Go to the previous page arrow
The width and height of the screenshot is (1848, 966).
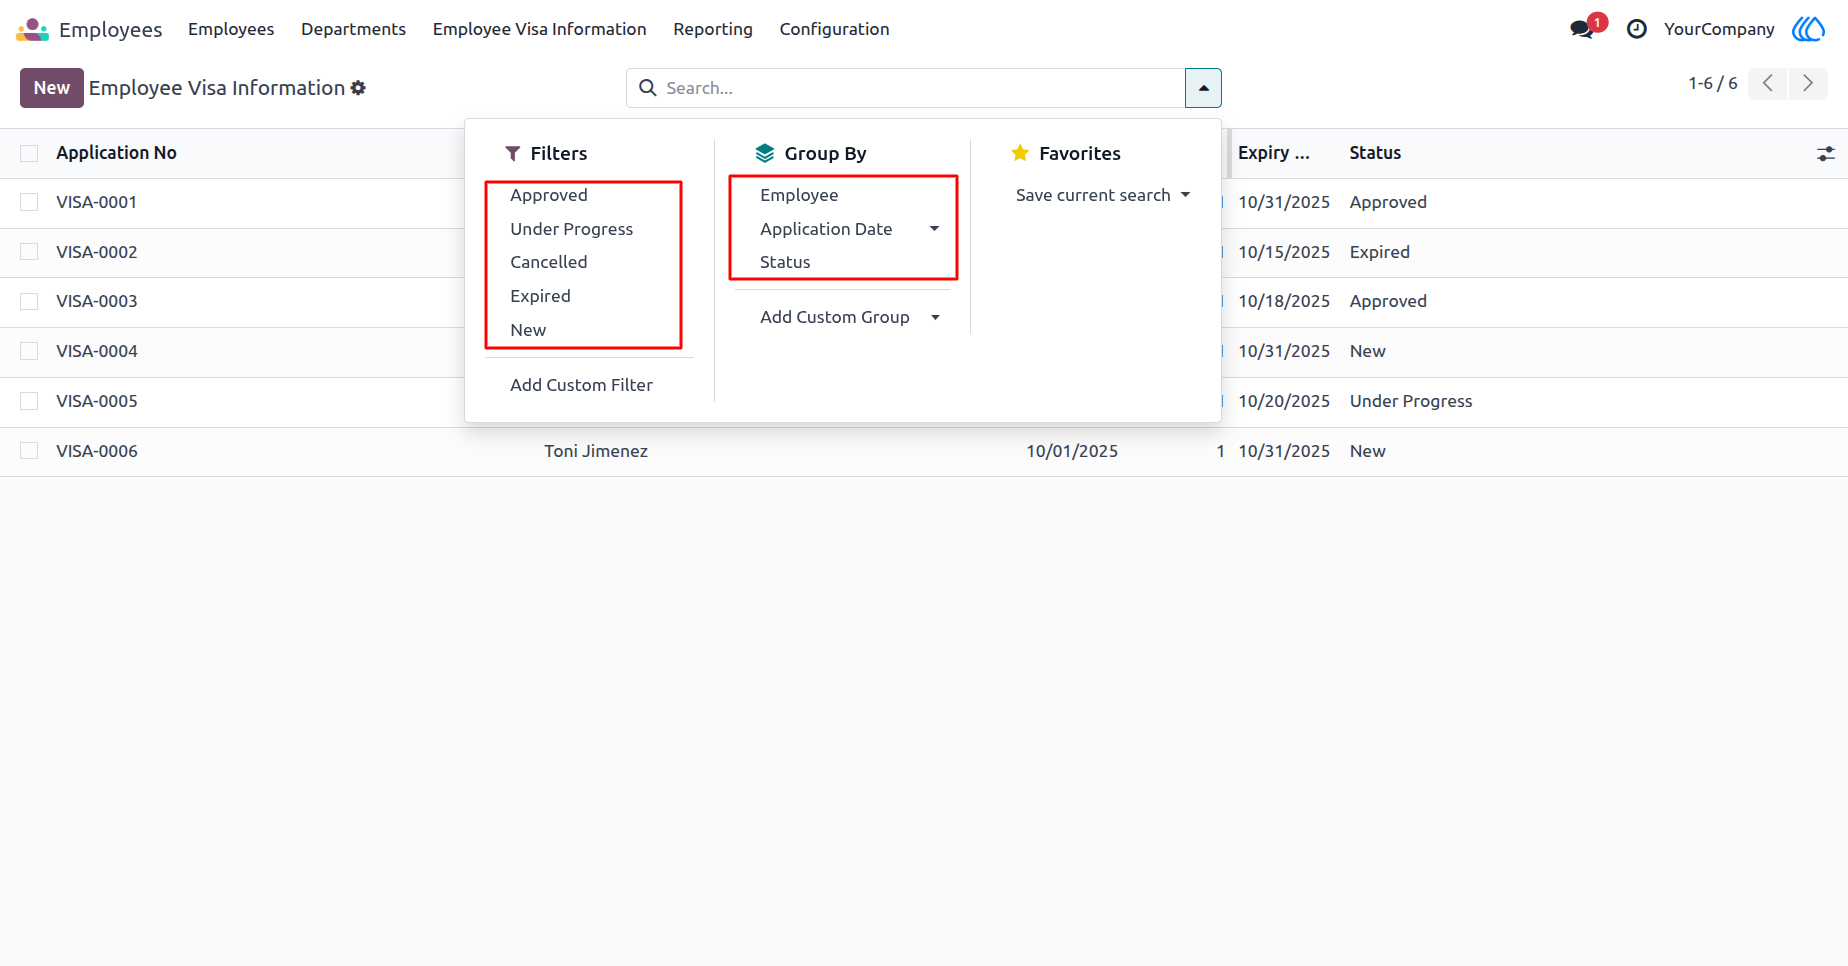click(x=1768, y=83)
